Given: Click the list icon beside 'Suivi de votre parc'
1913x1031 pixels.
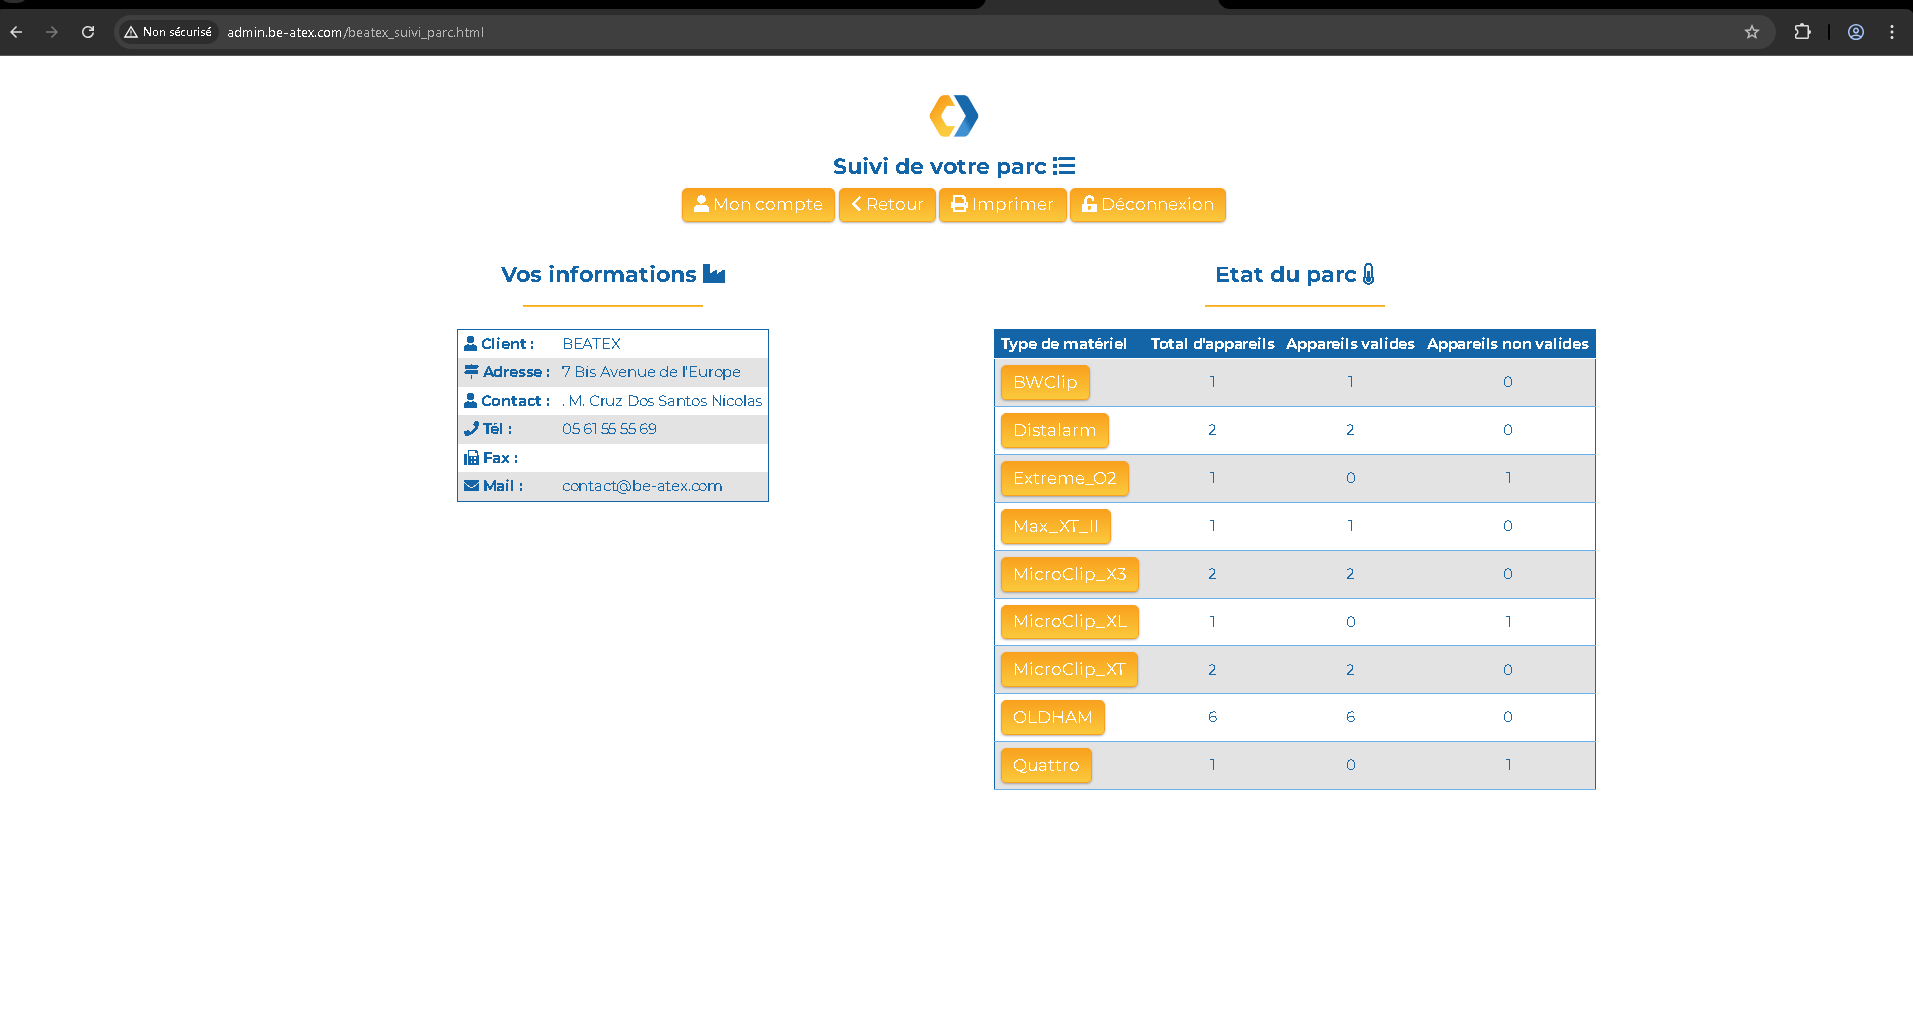Looking at the screenshot, I should coord(1064,166).
